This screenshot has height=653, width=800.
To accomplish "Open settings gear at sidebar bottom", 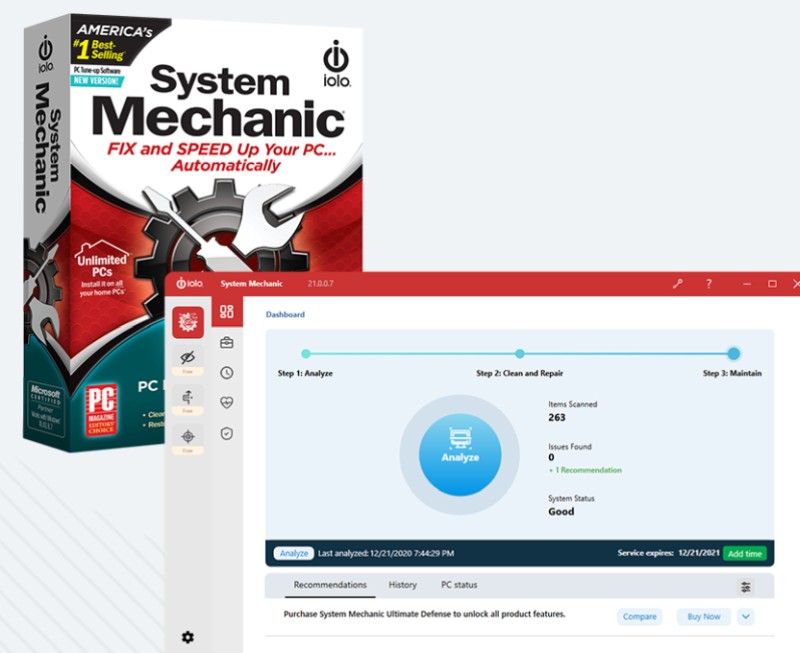I will pyautogui.click(x=188, y=637).
